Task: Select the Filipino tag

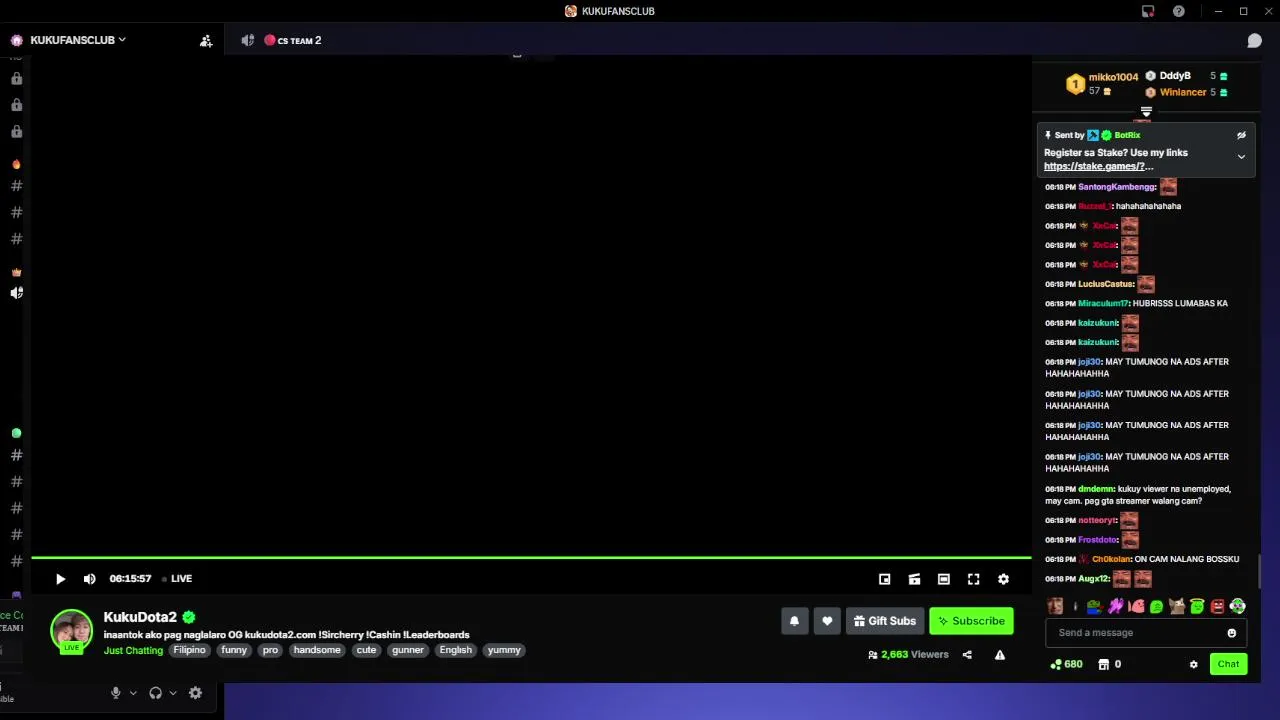Action: tap(189, 650)
